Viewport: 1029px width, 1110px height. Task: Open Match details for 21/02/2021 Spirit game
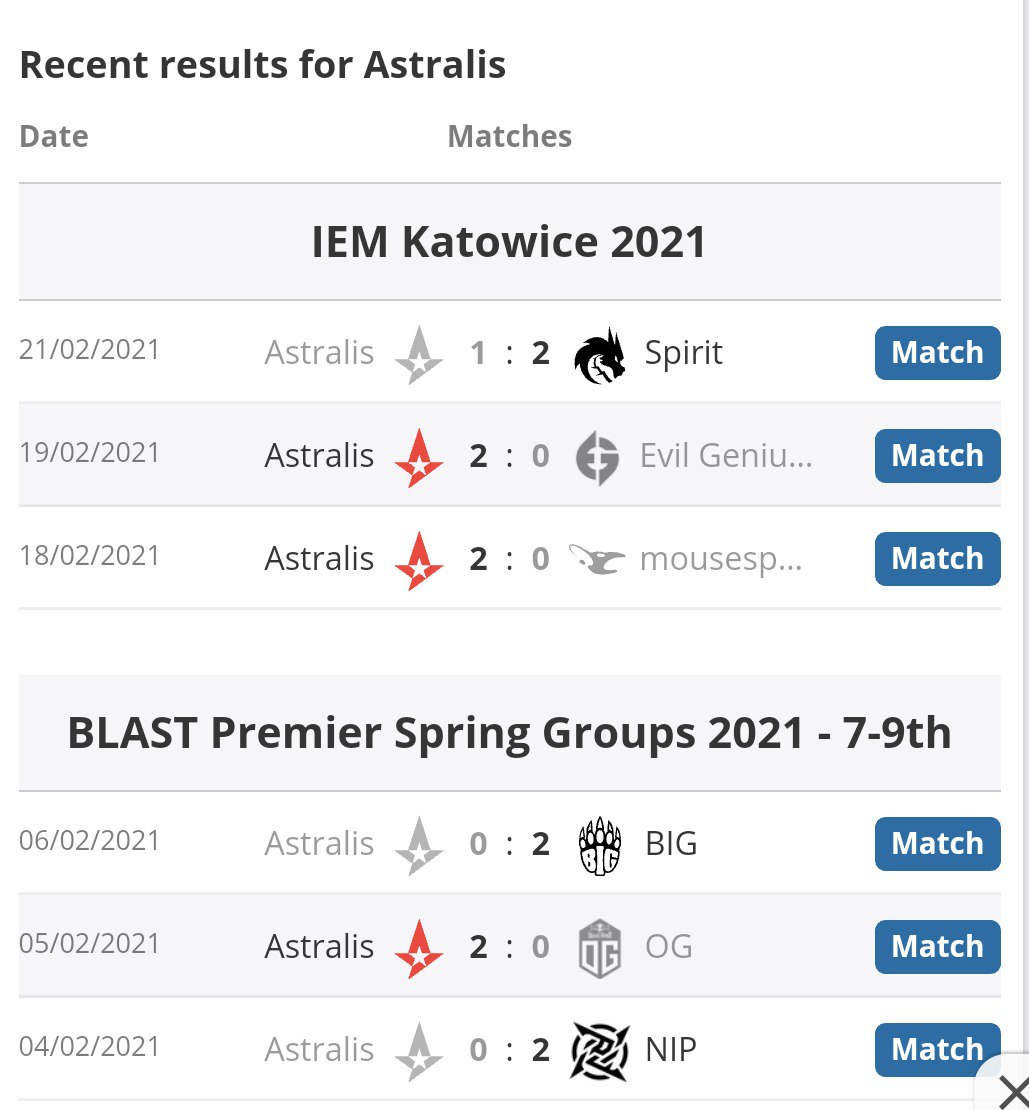[937, 353]
